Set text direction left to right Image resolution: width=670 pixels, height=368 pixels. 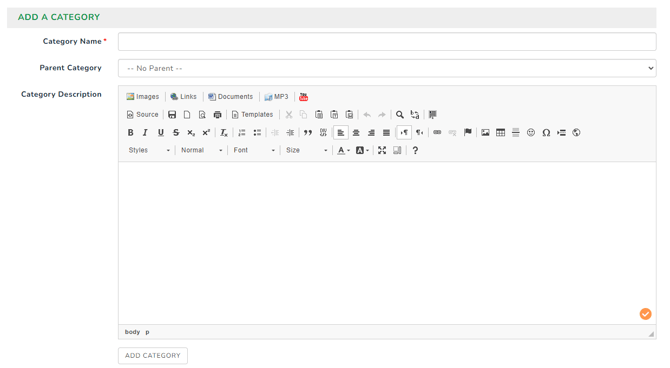tap(404, 132)
